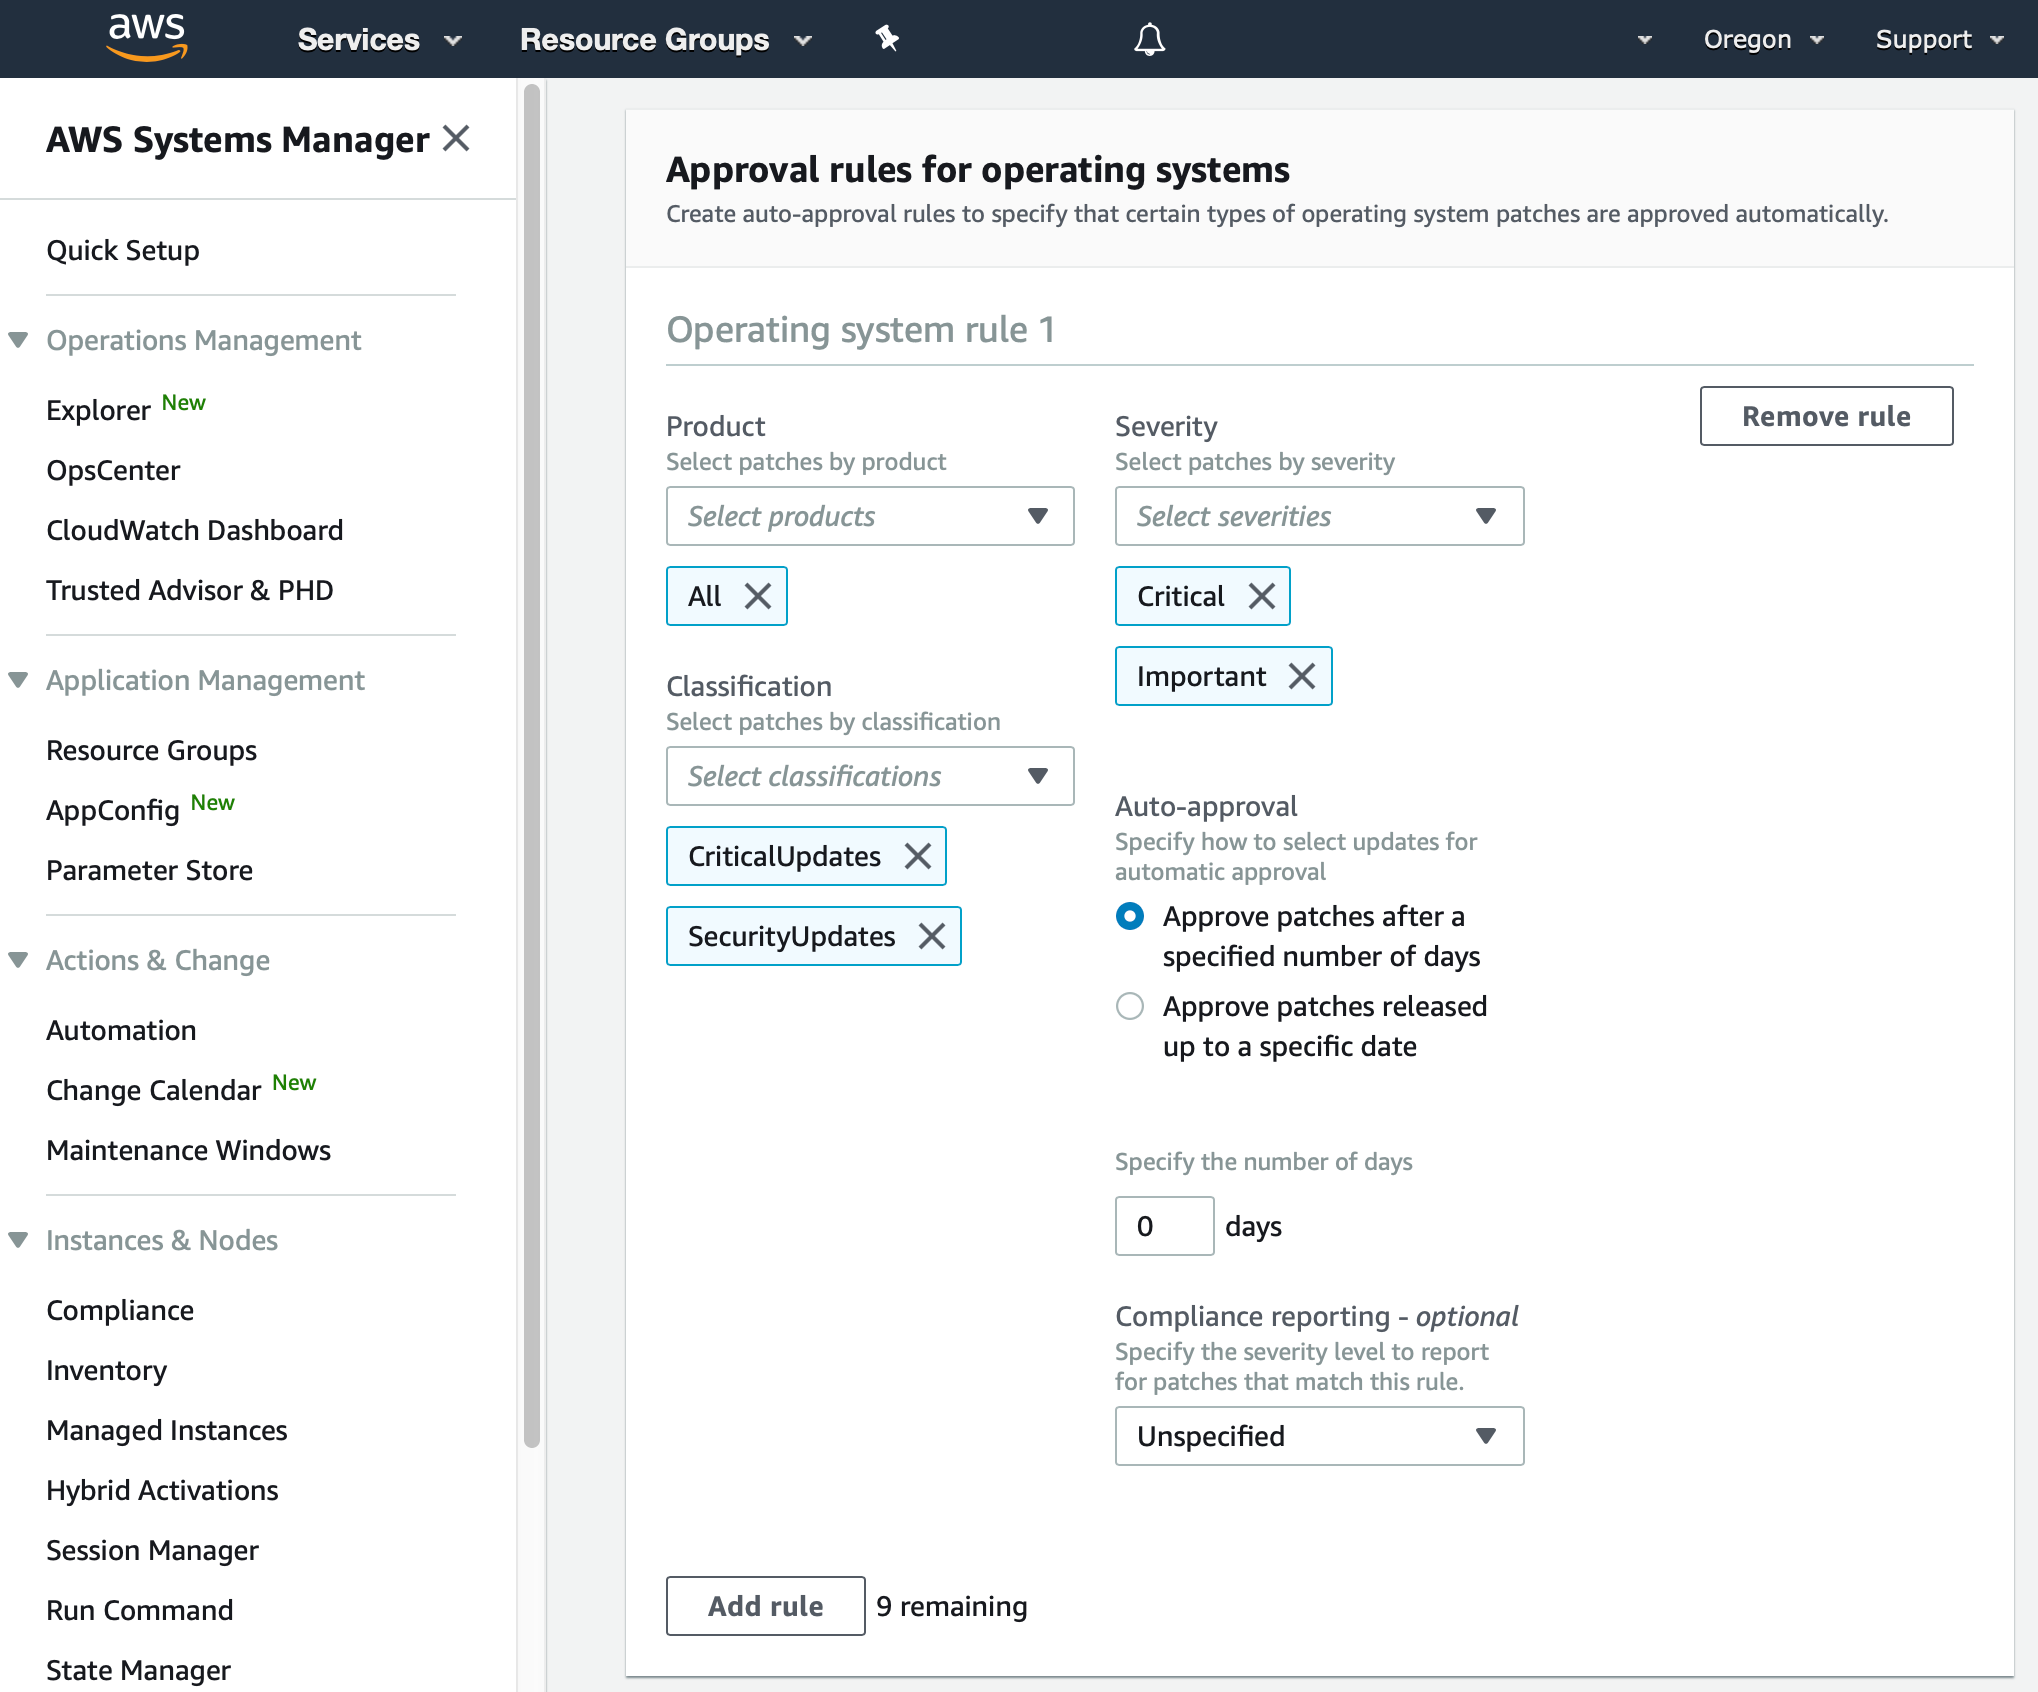The width and height of the screenshot is (2038, 1692).
Task: Open the Unspecified compliance reporting dropdown
Action: 1318,1436
